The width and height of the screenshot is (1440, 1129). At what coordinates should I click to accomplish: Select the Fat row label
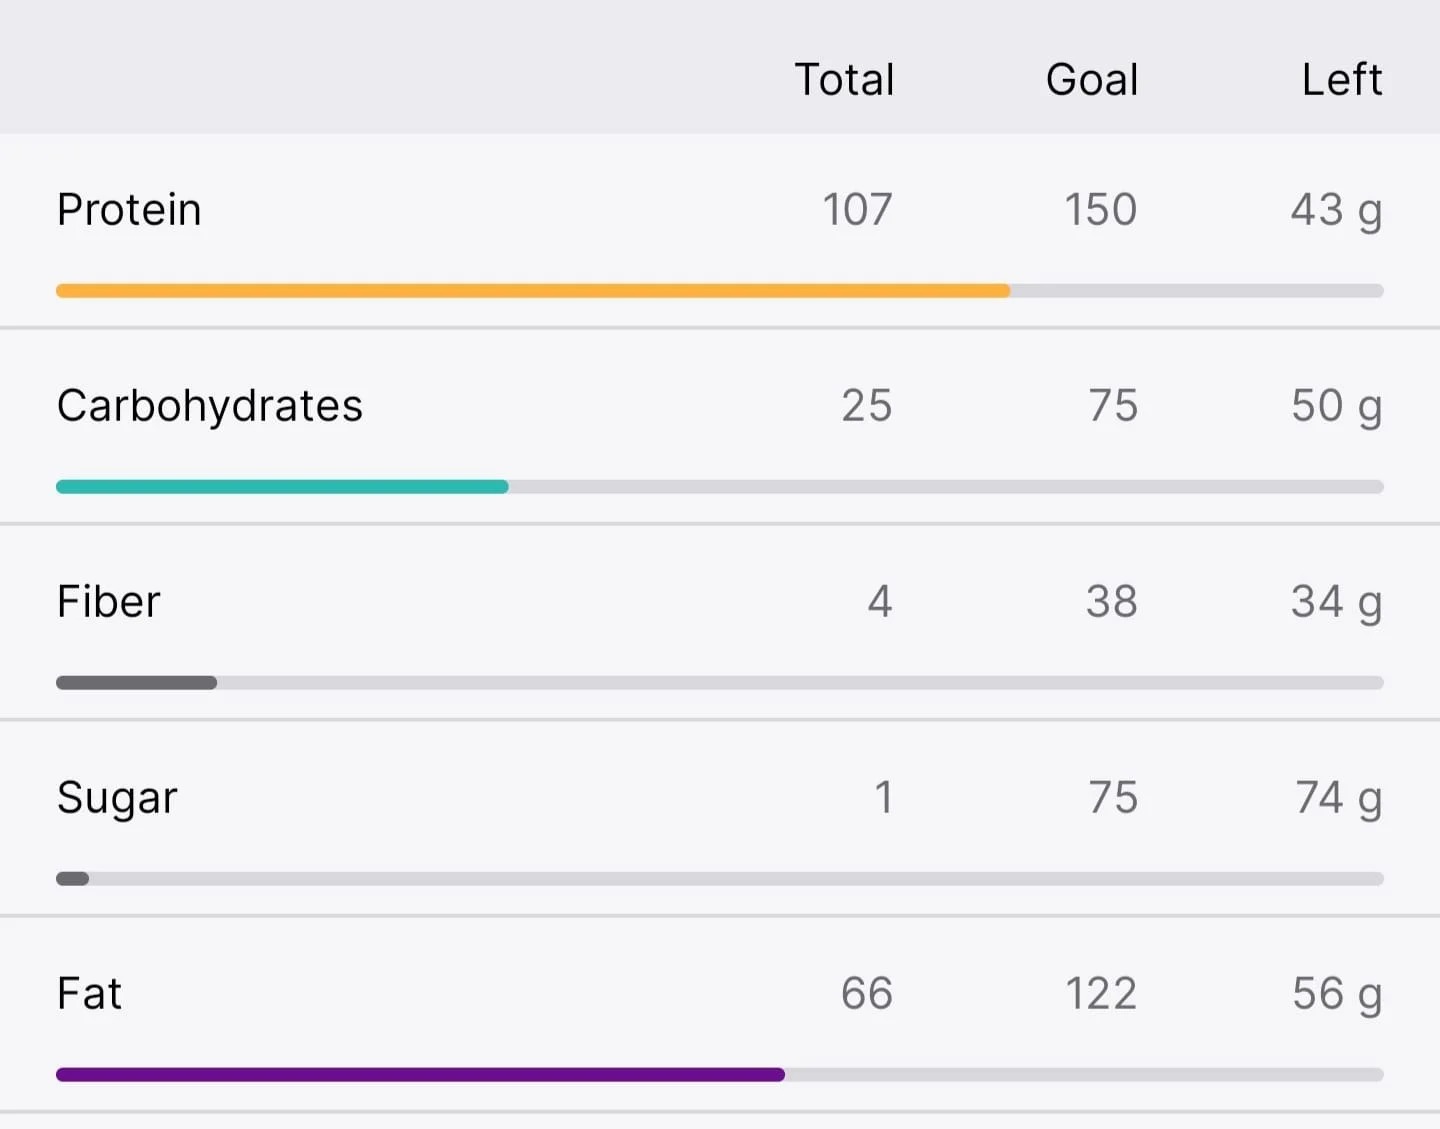pyautogui.click(x=90, y=994)
